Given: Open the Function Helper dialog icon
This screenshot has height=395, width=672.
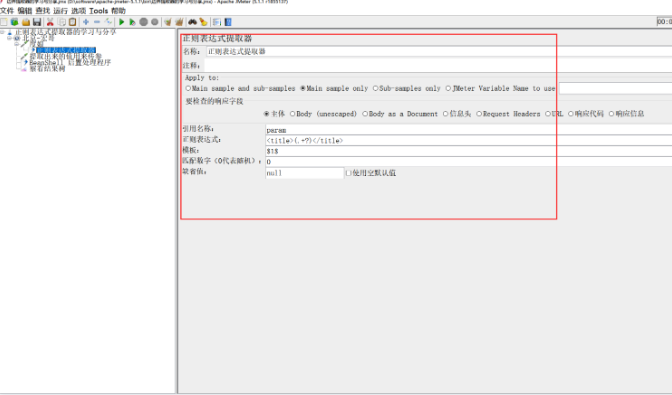Looking at the screenshot, I should [x=217, y=22].
